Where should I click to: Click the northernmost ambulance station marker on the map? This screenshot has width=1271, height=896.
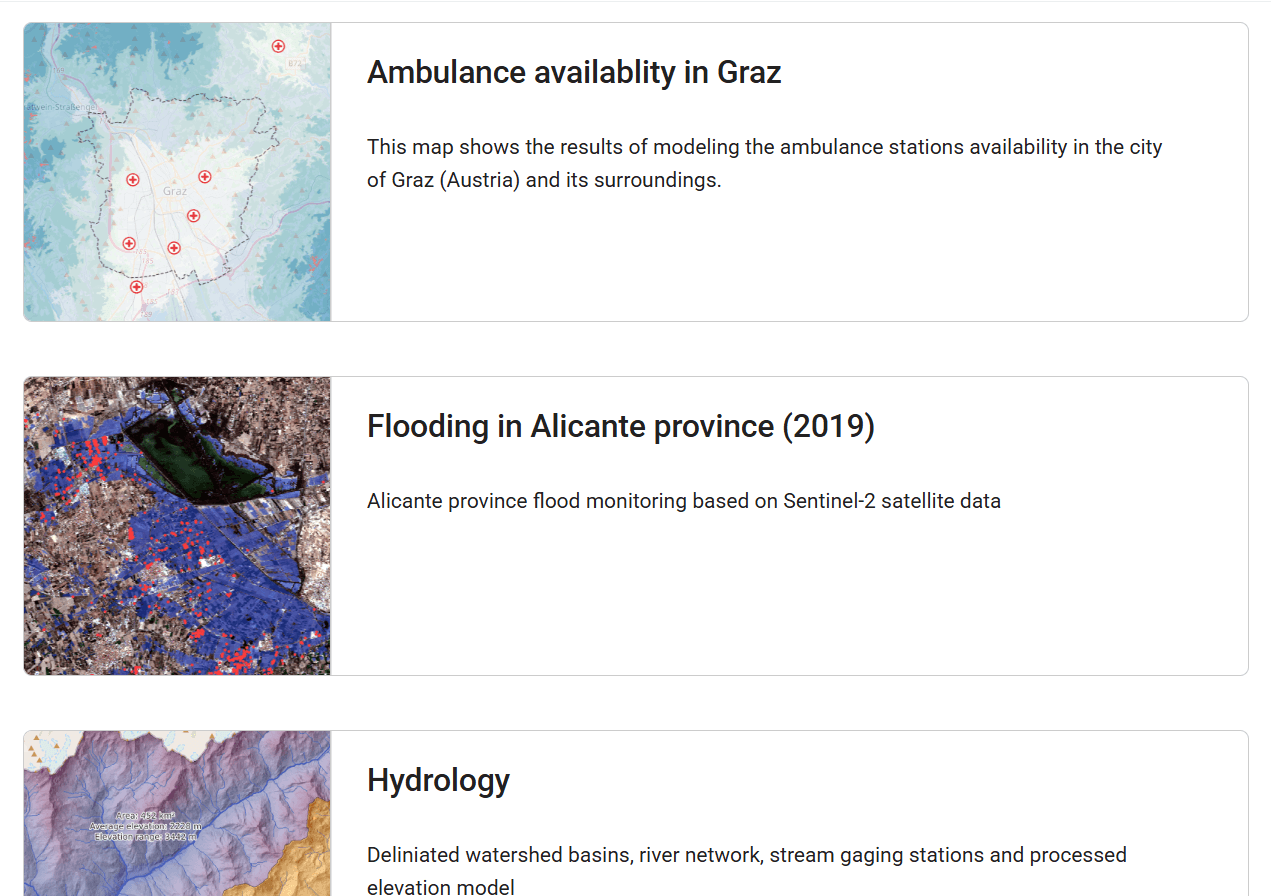pos(279,46)
